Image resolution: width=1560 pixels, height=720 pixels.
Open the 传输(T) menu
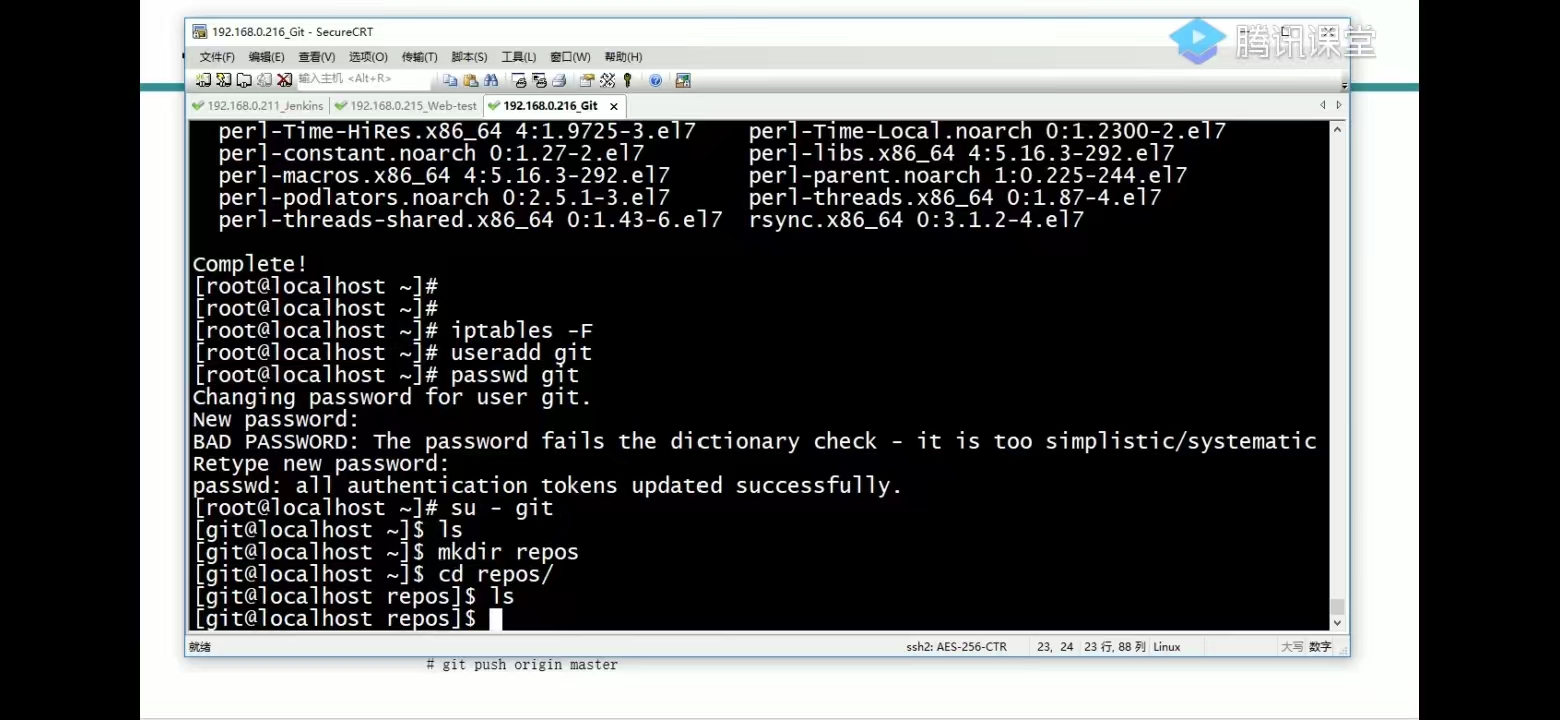[x=419, y=57]
